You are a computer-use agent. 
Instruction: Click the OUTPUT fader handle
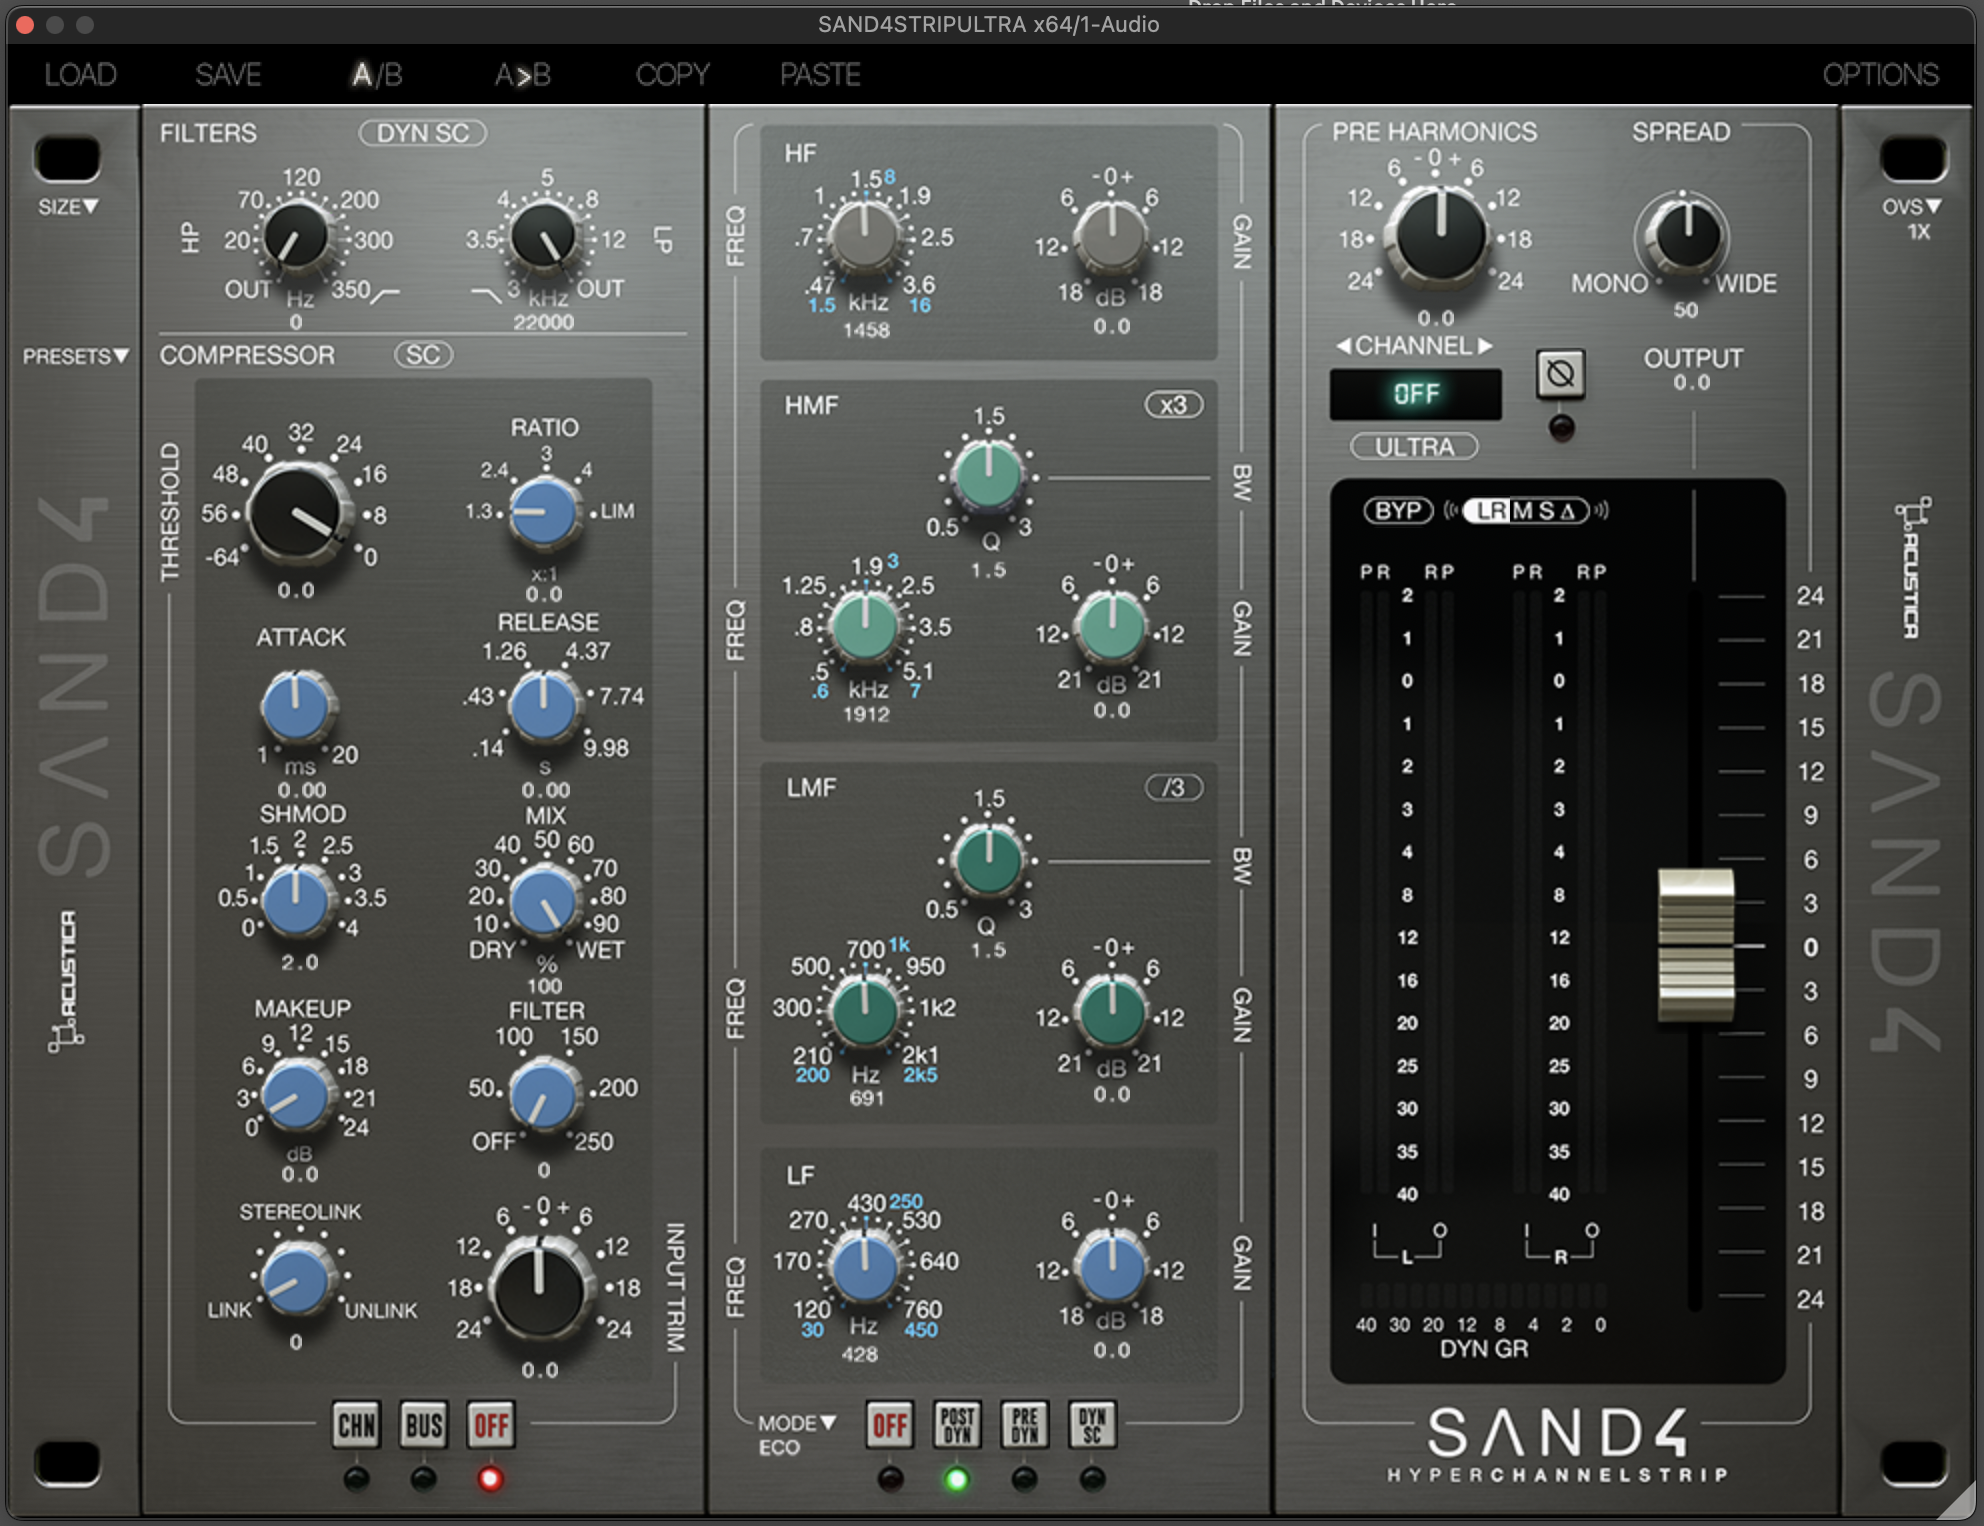coord(1695,945)
